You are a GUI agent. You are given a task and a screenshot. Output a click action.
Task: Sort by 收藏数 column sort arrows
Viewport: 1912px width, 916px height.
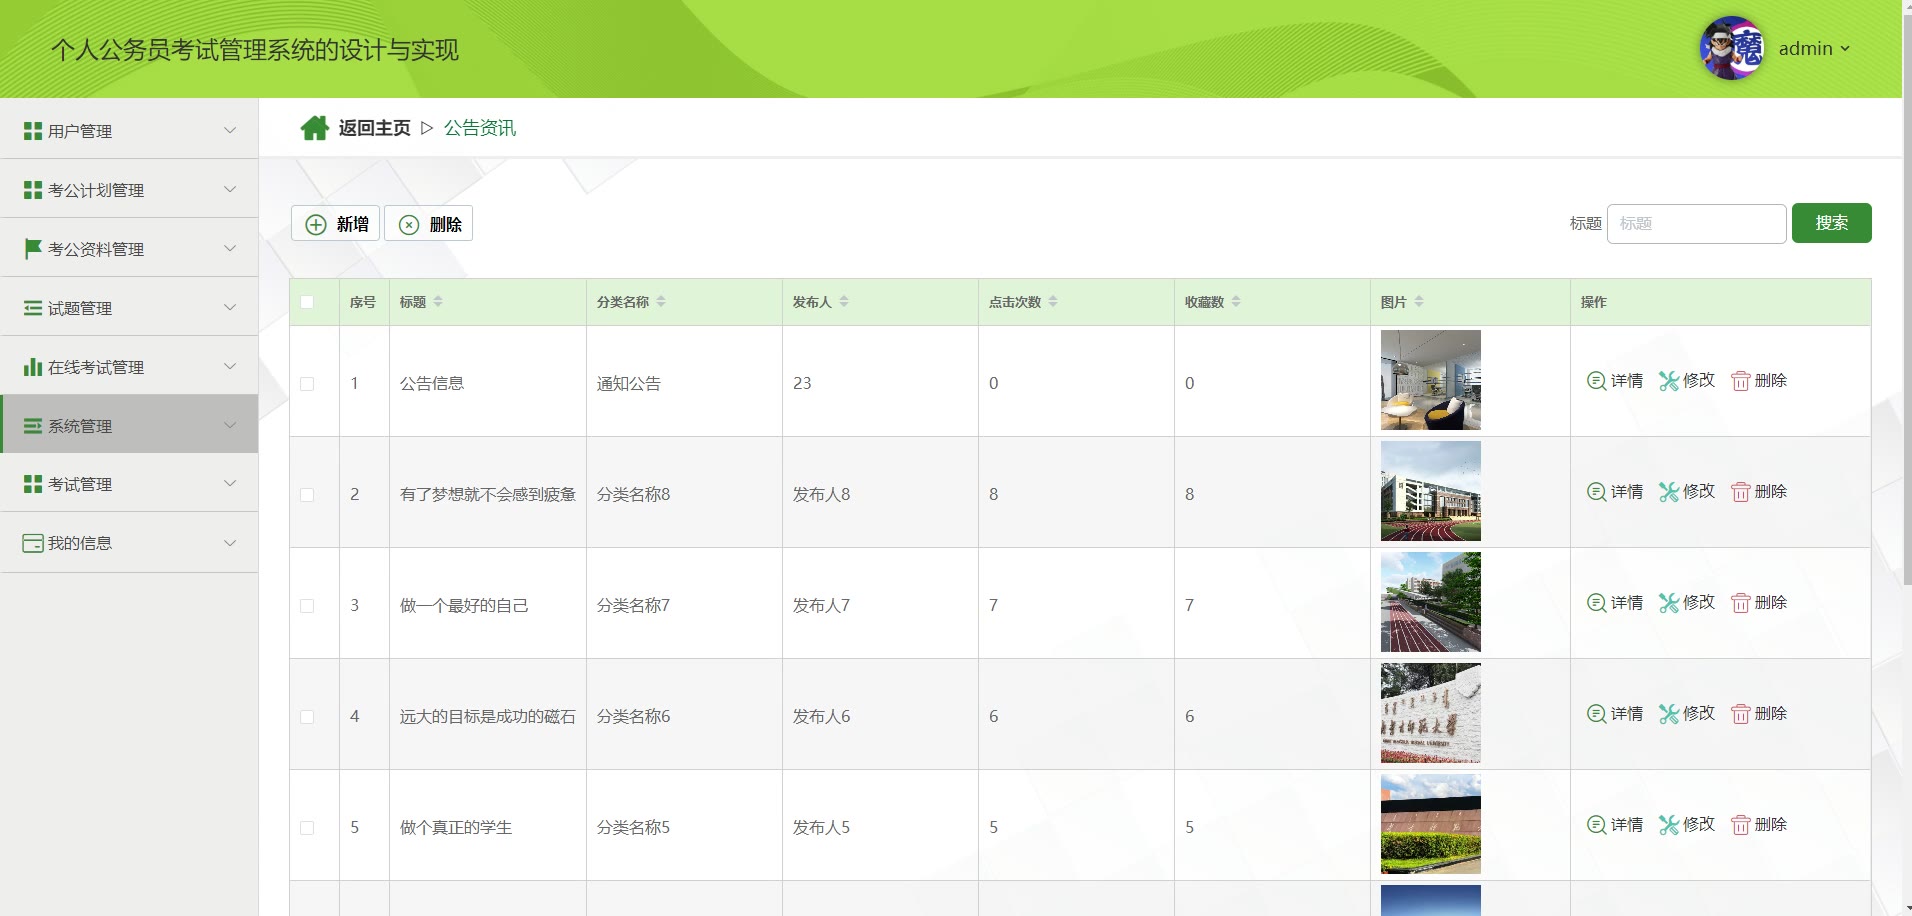point(1236,302)
